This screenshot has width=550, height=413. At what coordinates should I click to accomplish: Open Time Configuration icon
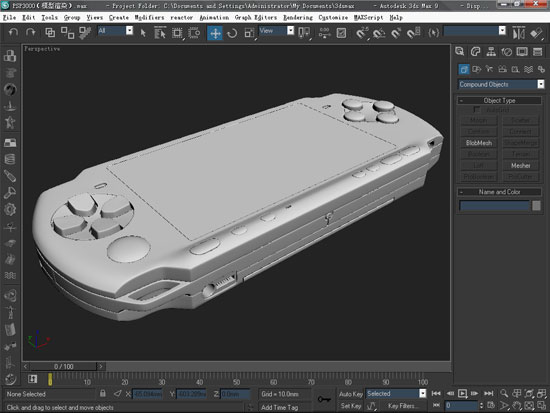[x=491, y=406]
